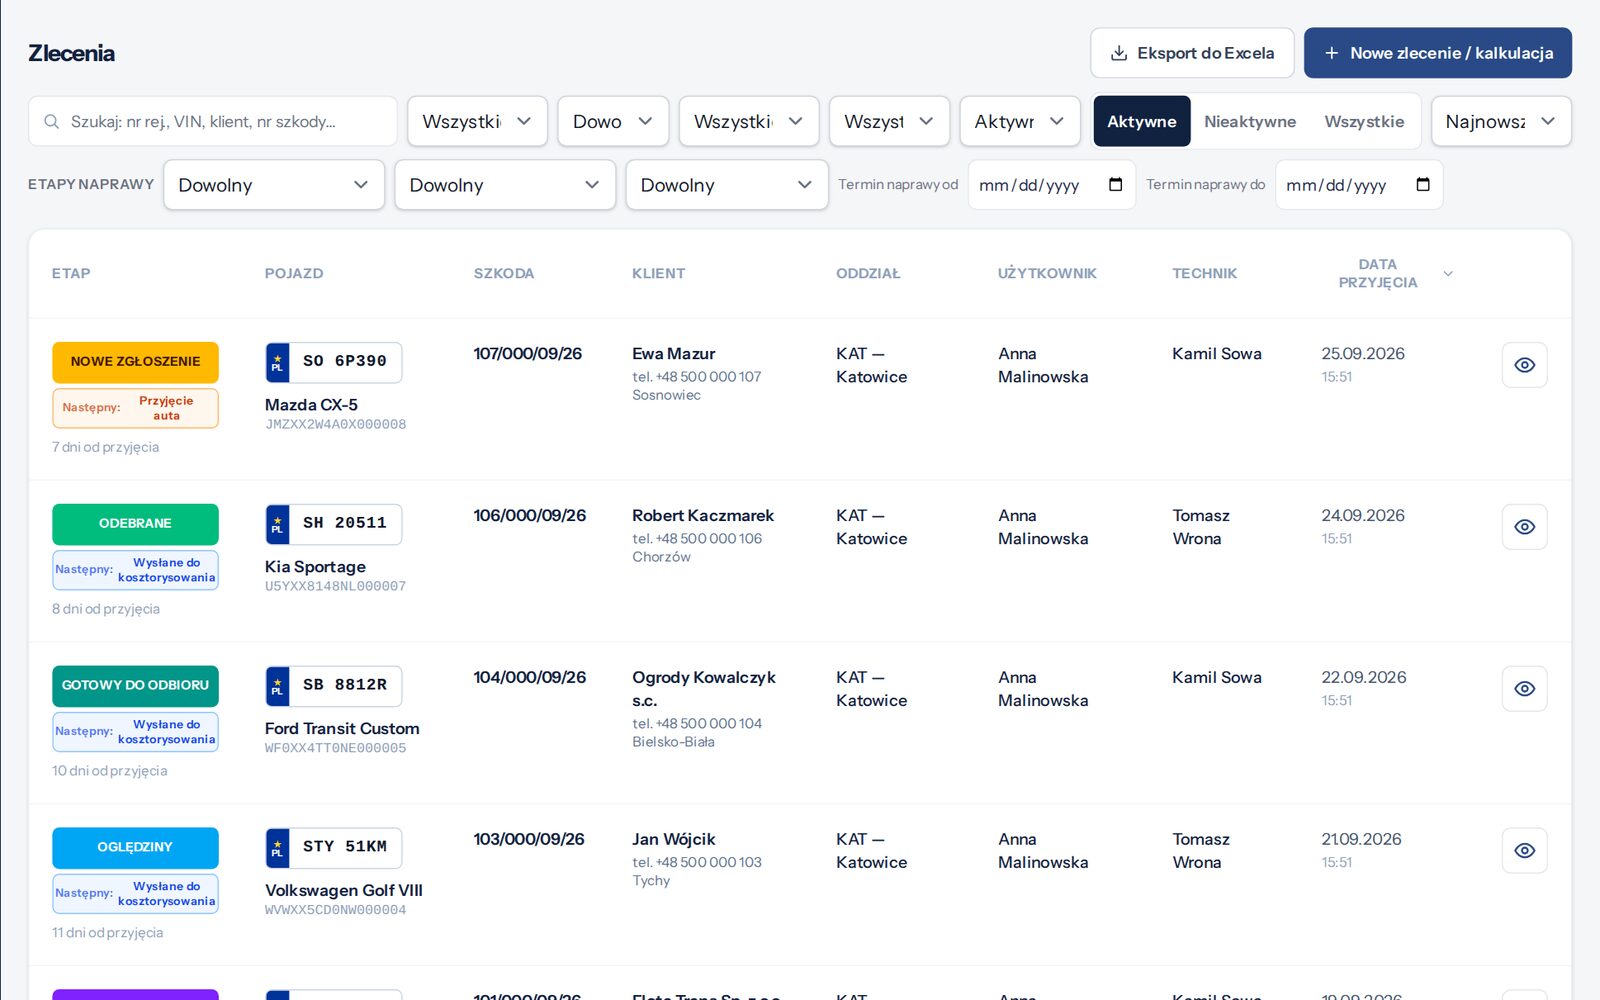Open calendar picker for Termin naprawy do

coord(1423,184)
